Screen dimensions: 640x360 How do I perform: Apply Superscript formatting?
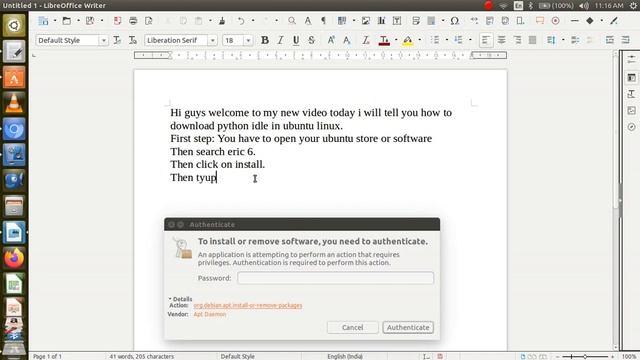tap(331, 40)
